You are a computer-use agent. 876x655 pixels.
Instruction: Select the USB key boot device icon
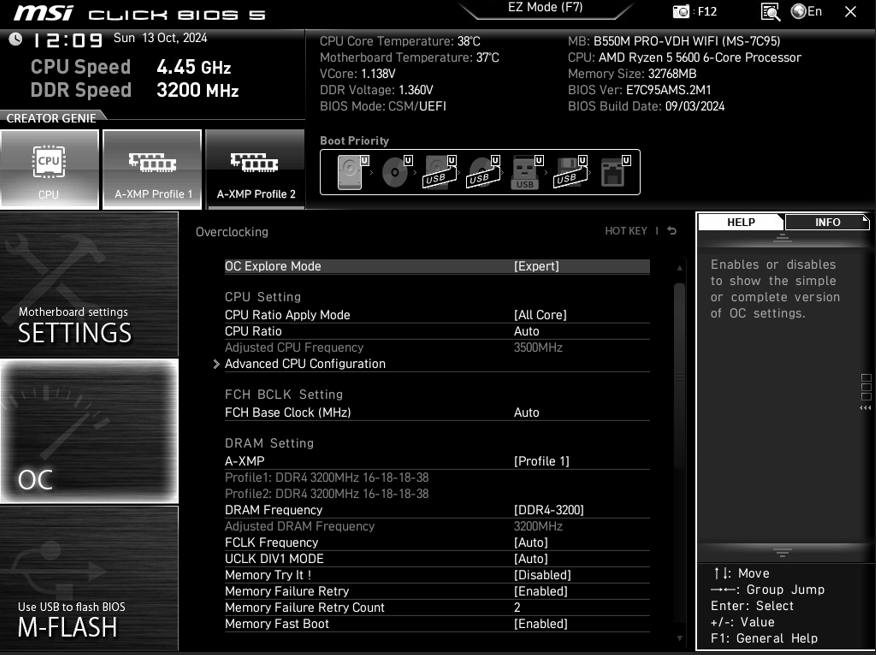525,172
